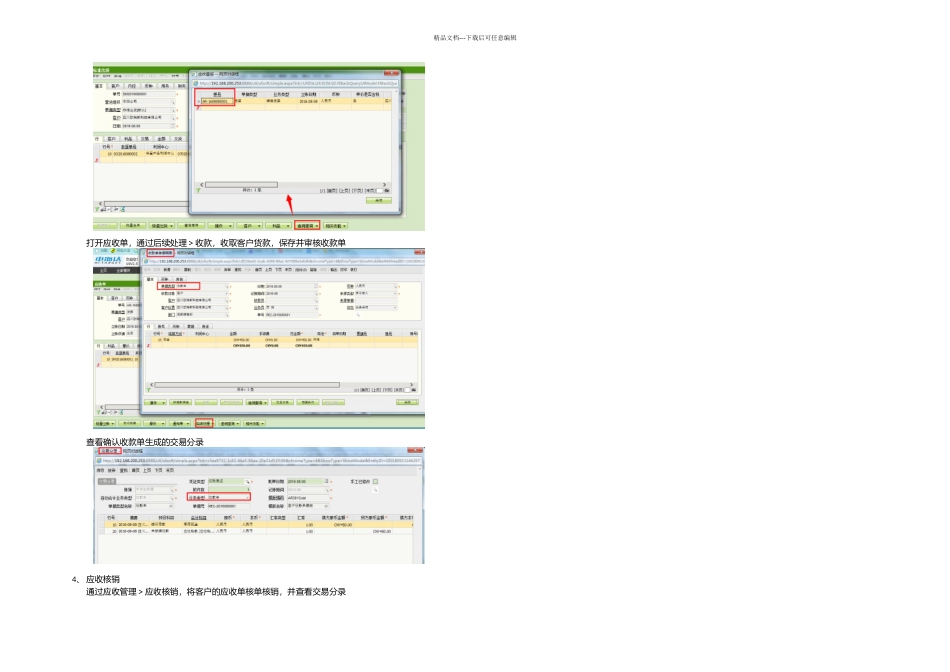This screenshot has height=672, width=950.
Task: Open the calendar icon of the 日期 field in the top background form
Action: (173, 126)
